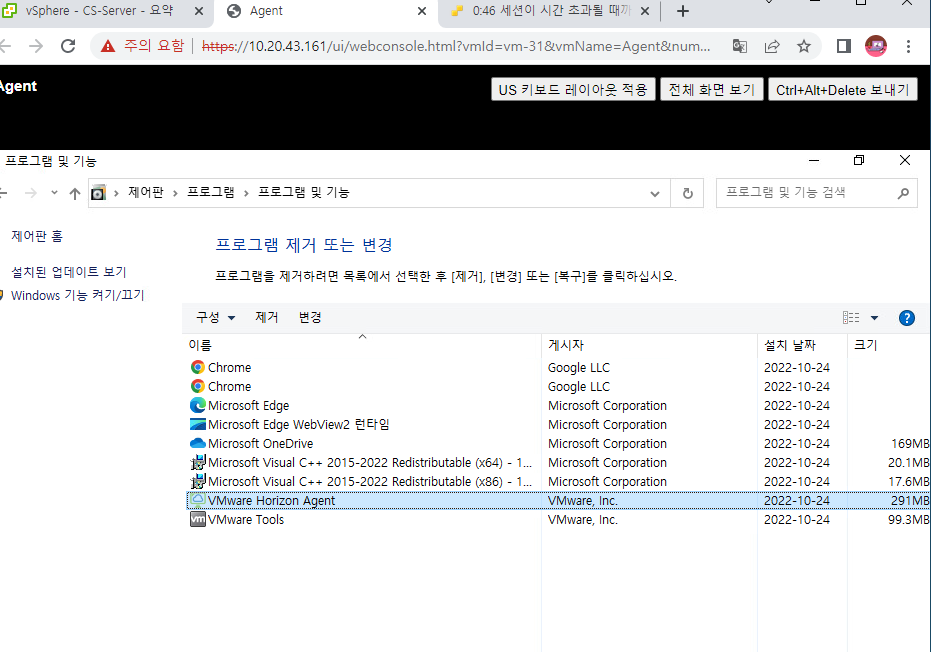Screen dimensions: 931x652
Task: Close the Agent browser tab
Action: point(422,11)
